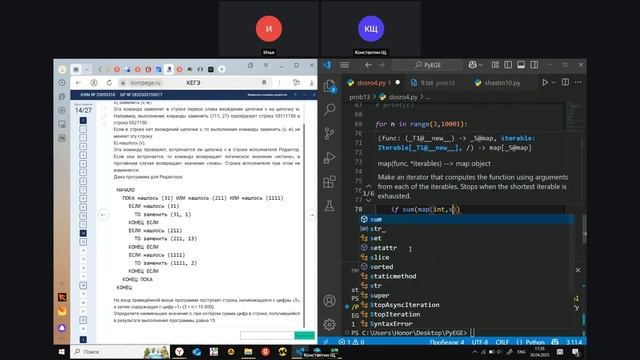
Task: Go to the next task with right arrow
Action: coord(311,215)
